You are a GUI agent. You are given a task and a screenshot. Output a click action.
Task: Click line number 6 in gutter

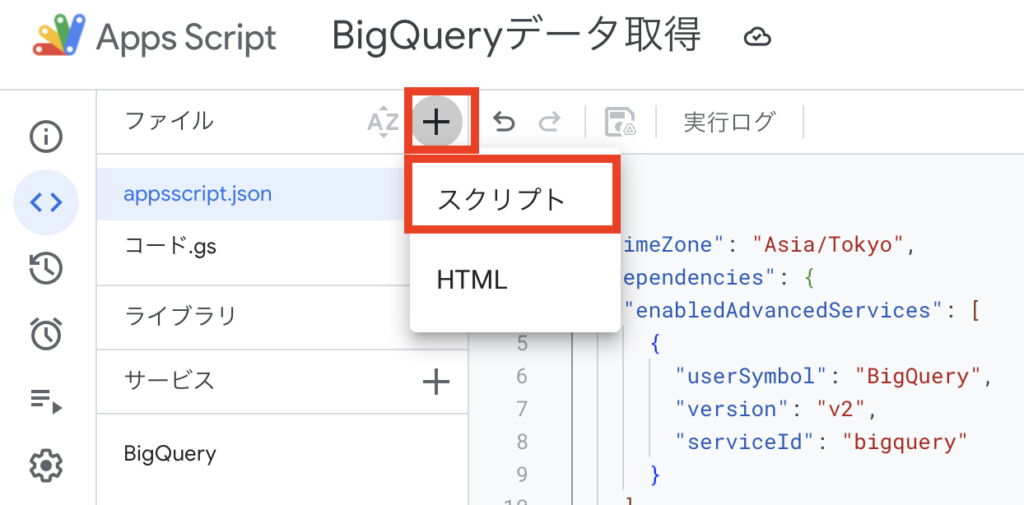521,376
